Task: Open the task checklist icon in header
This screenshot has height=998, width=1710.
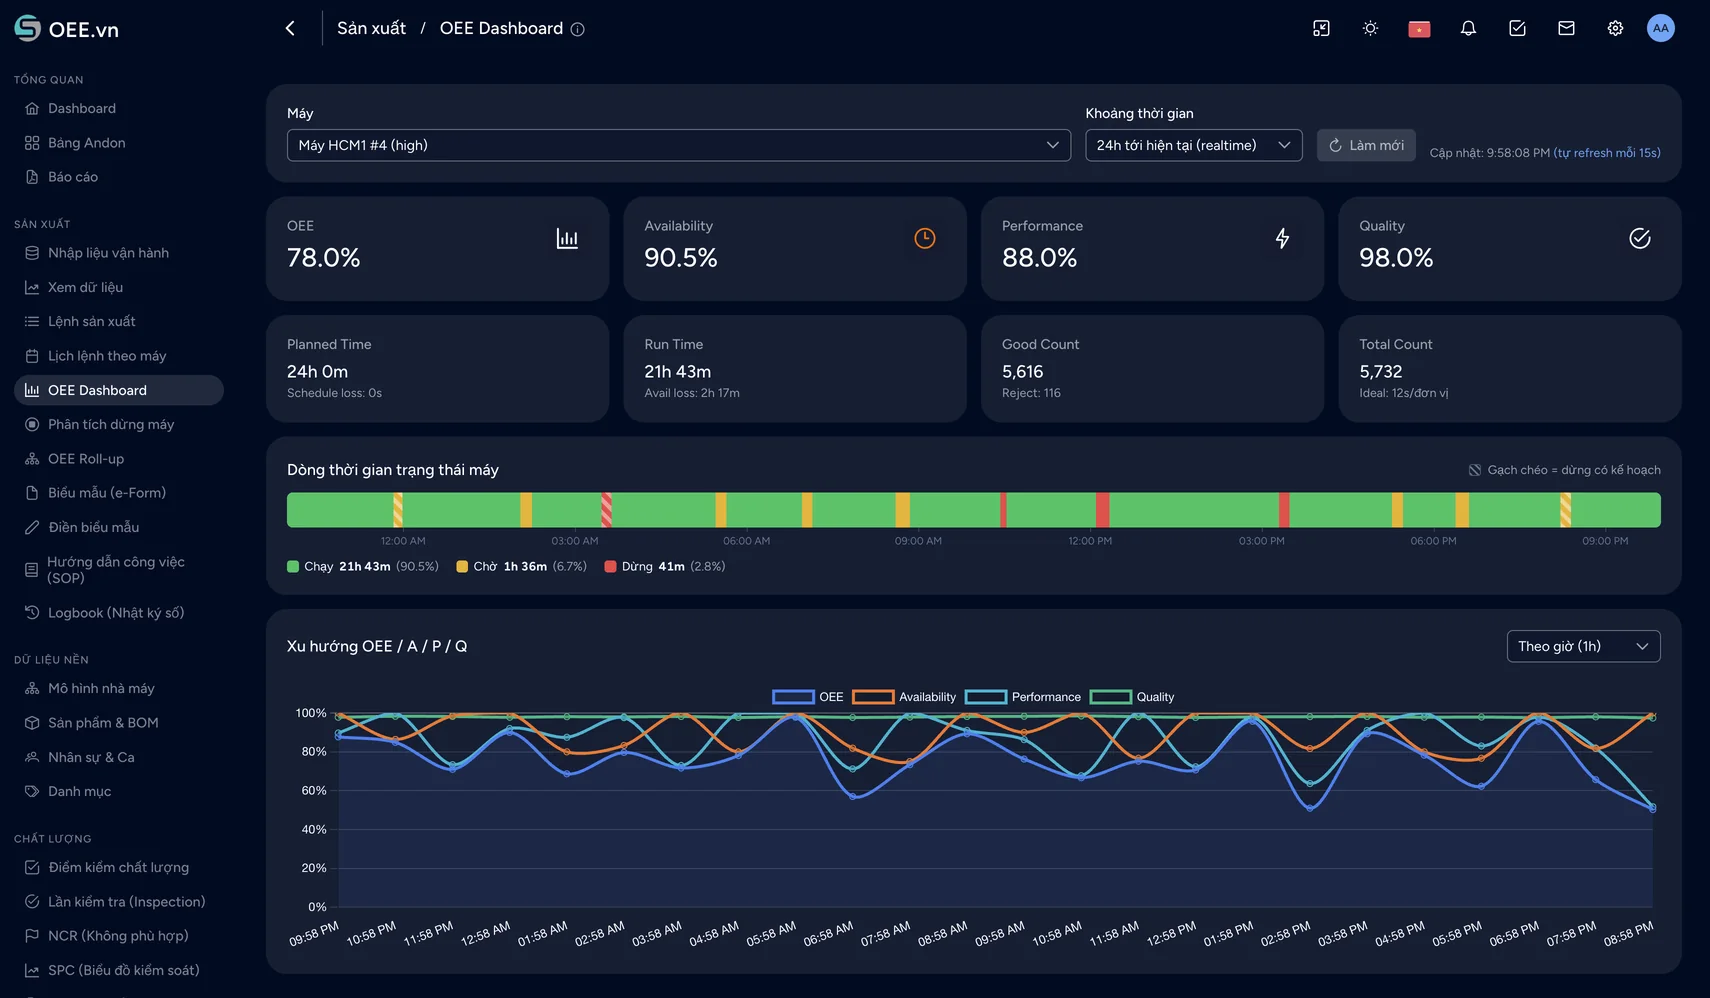Action: tap(1517, 28)
